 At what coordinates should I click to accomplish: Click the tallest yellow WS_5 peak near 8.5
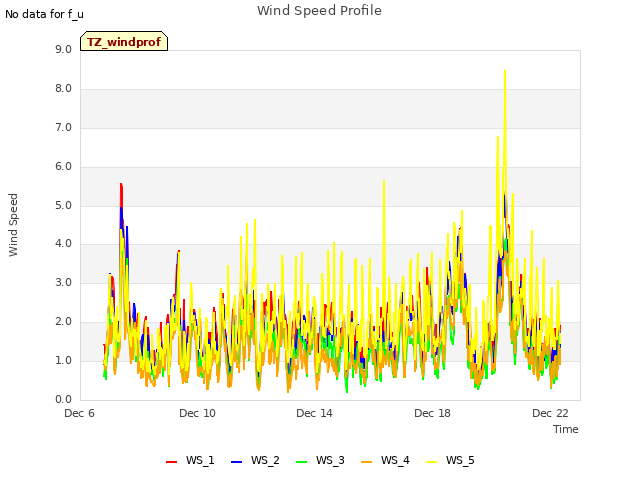pyautogui.click(x=505, y=72)
